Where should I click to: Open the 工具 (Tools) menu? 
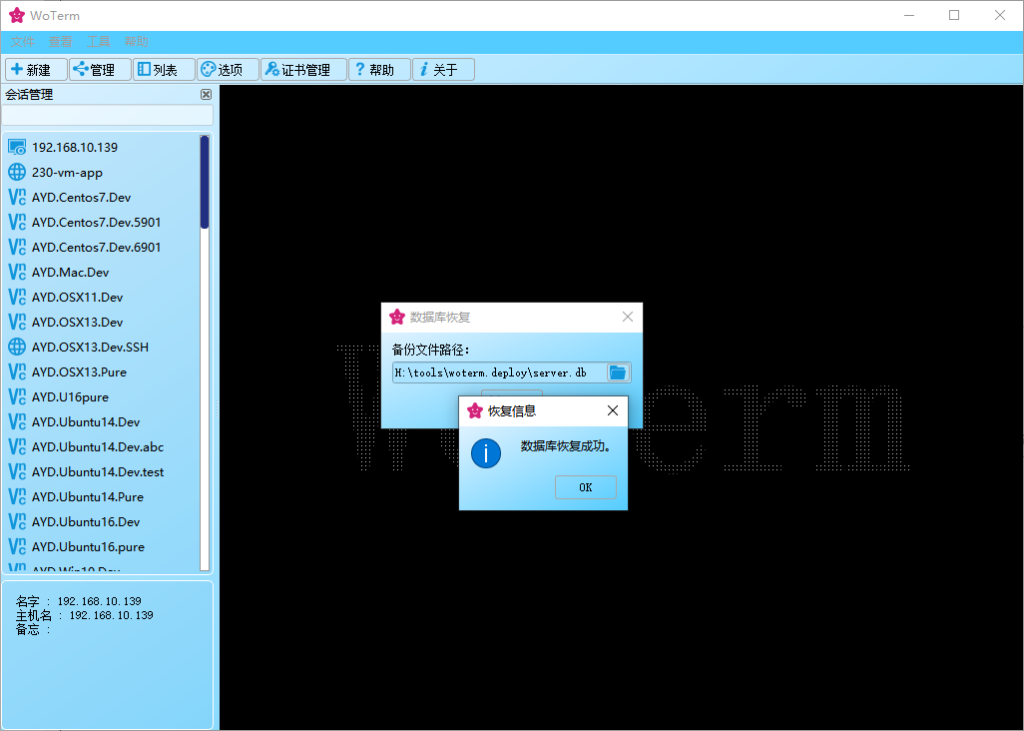point(97,41)
